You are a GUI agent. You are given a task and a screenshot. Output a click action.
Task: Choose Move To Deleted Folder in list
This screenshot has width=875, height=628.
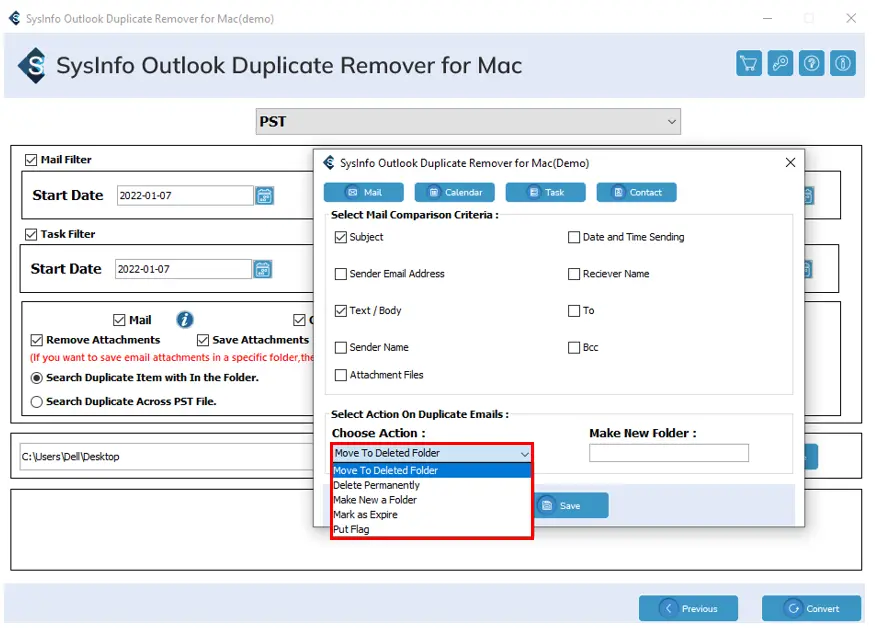(431, 471)
